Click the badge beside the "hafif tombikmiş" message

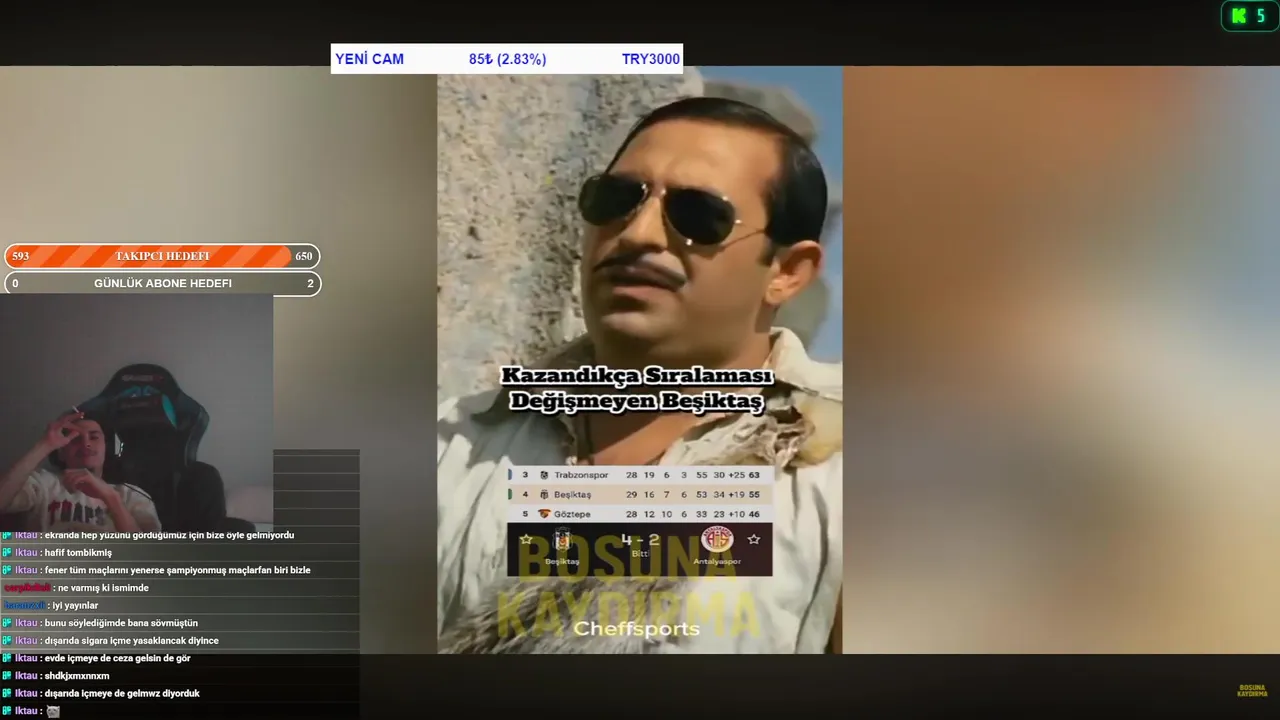(x=7, y=553)
